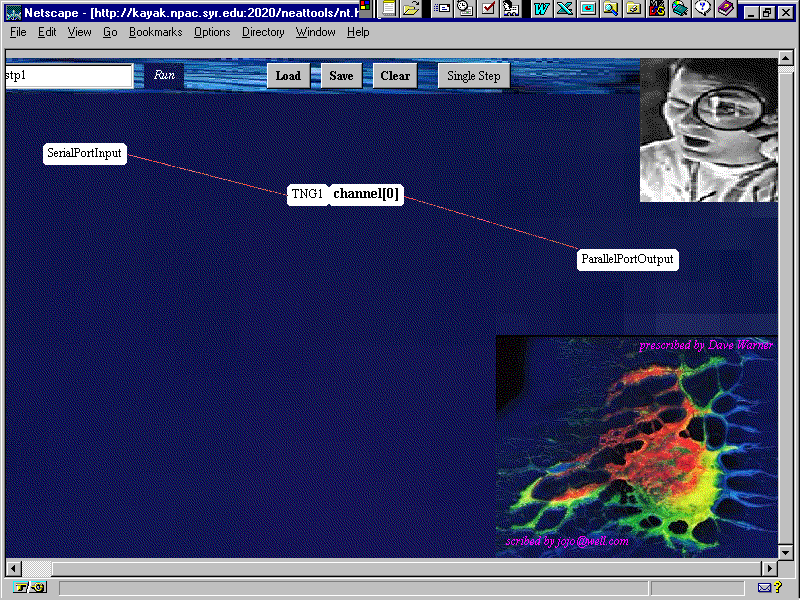800x600 pixels.
Task: Open the File menu
Action: pos(18,32)
